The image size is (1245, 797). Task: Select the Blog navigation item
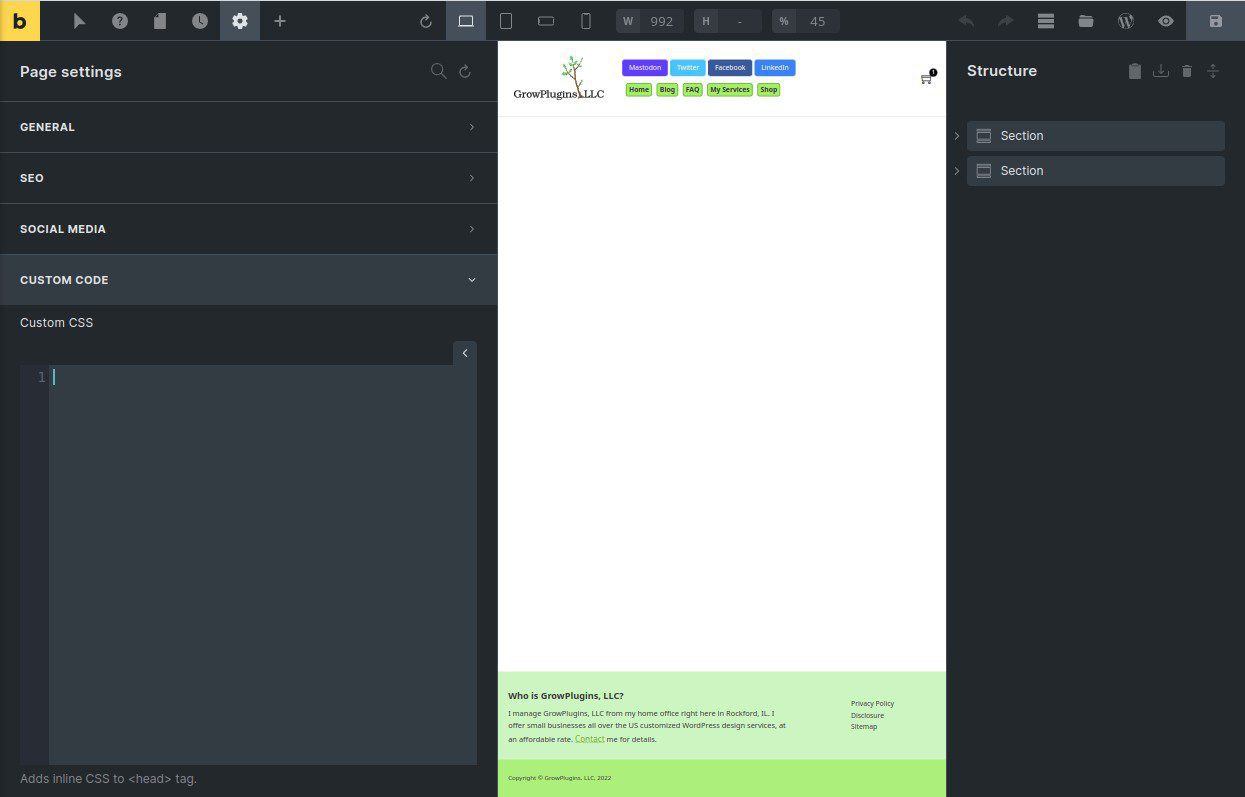click(x=666, y=89)
